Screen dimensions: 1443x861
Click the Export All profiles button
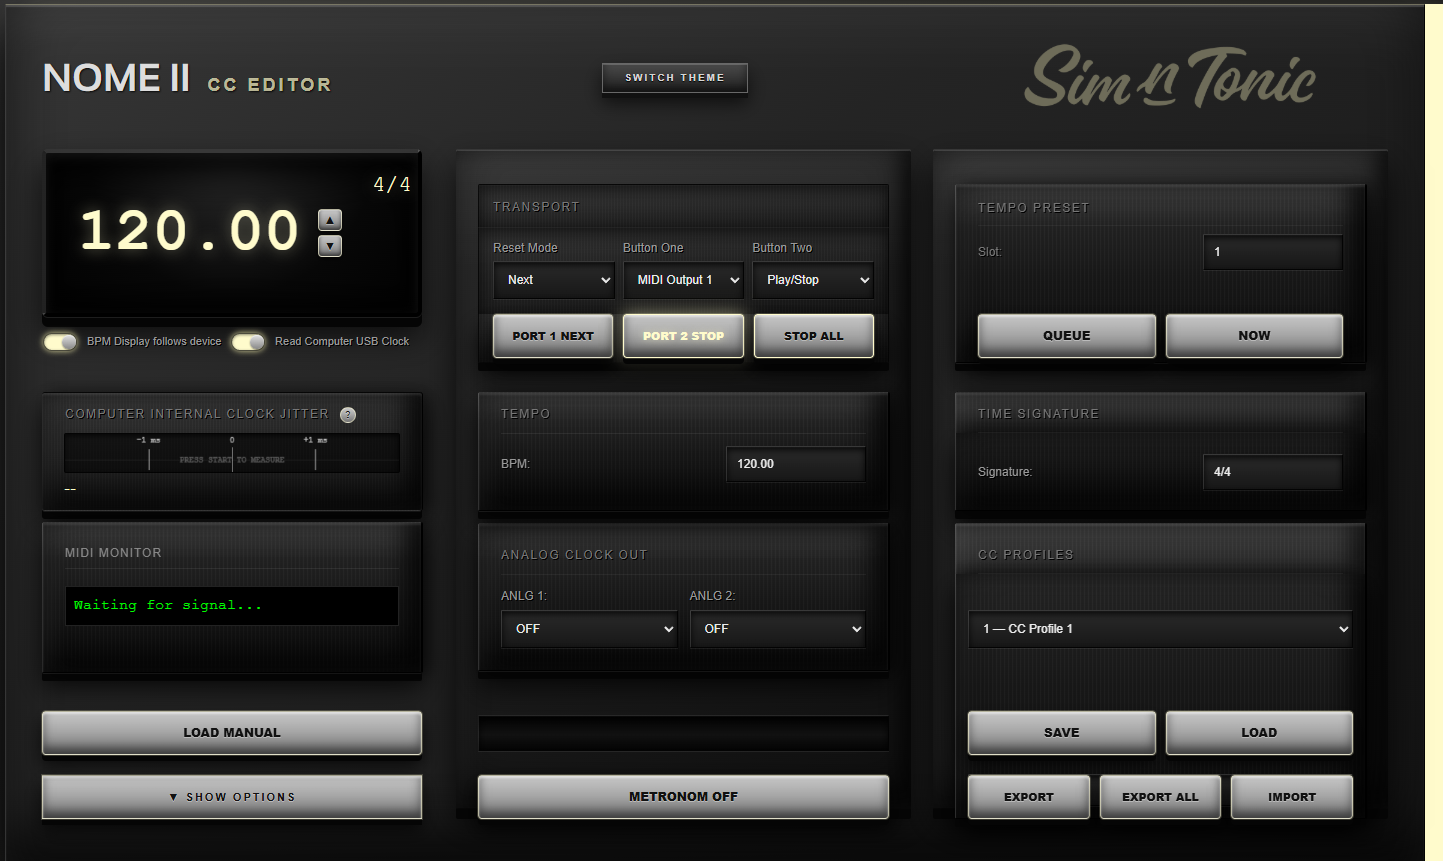[x=1160, y=797]
